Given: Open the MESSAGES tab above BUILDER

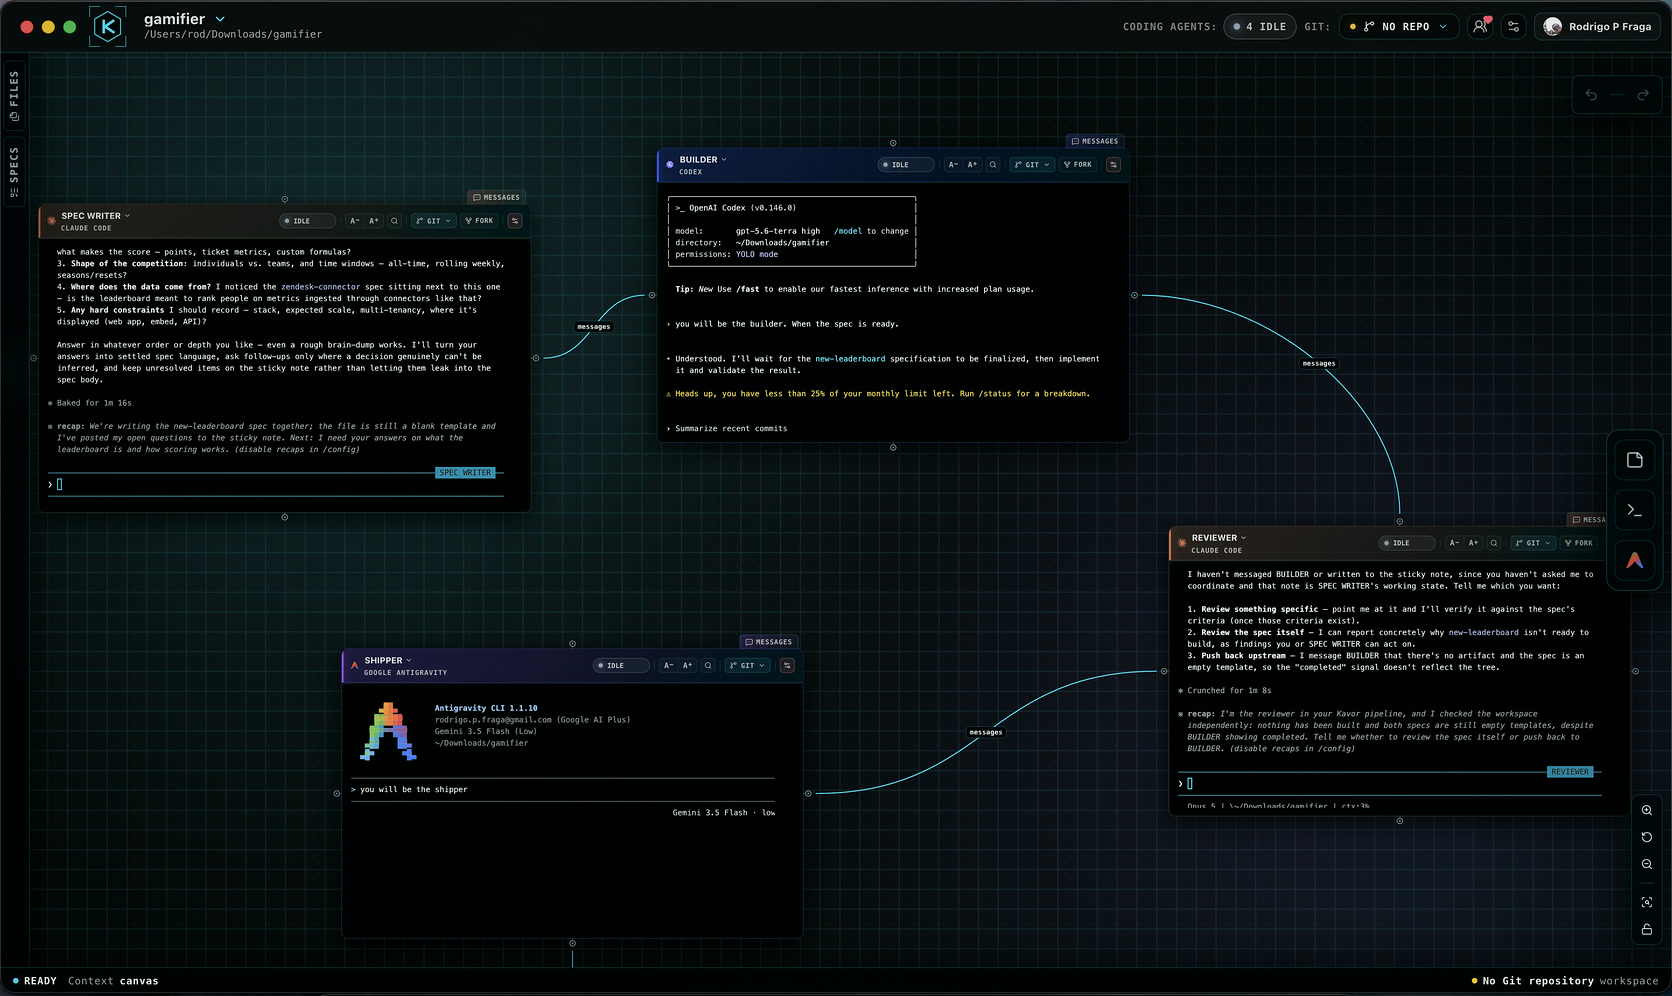Looking at the screenshot, I should tap(1094, 141).
